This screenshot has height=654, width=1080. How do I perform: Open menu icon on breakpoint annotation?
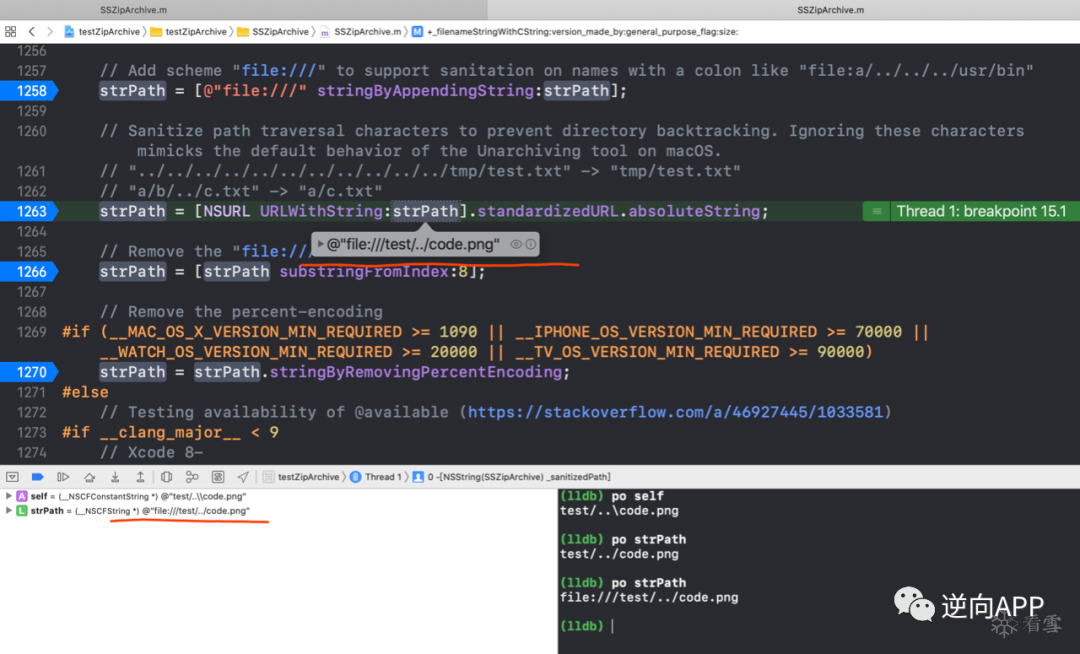coord(876,211)
